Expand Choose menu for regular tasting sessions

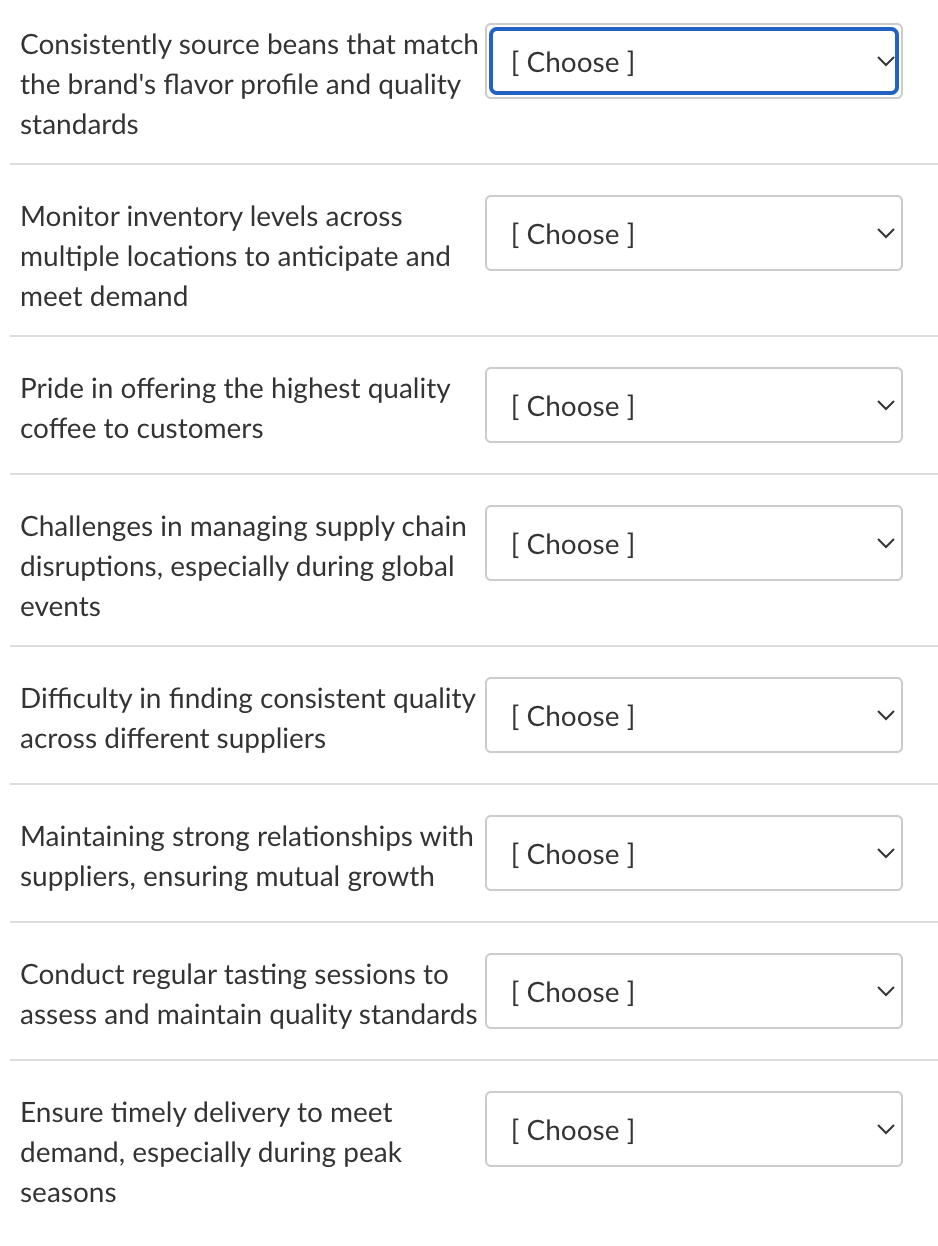point(693,992)
